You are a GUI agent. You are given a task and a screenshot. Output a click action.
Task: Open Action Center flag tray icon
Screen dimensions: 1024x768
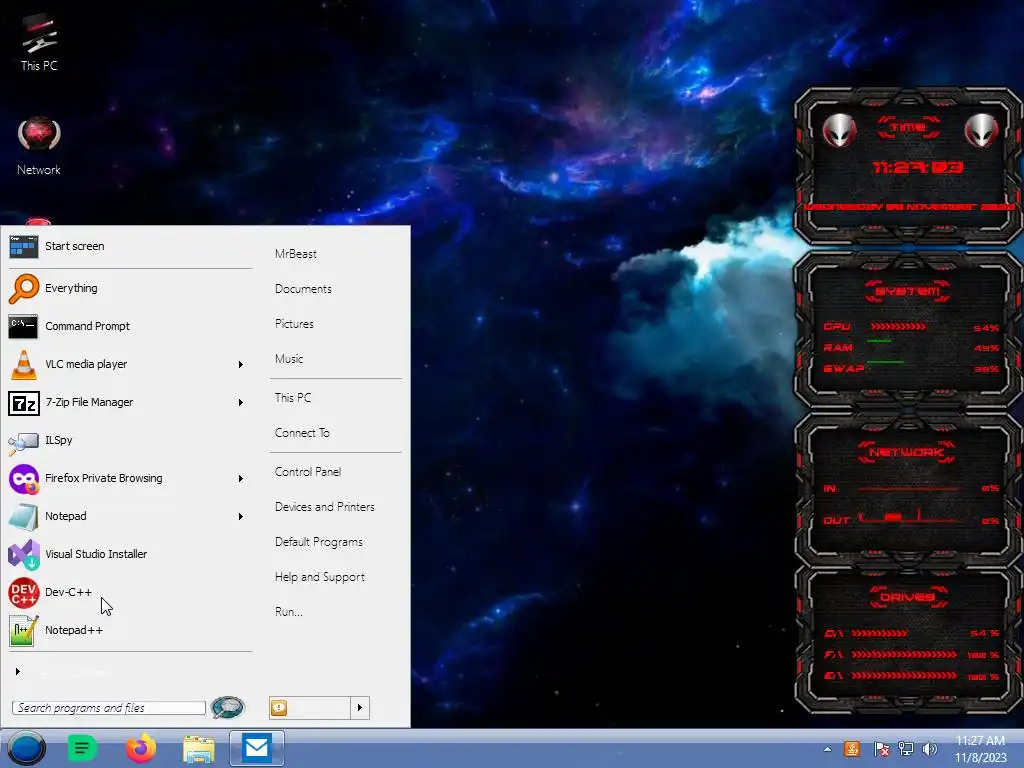tap(881, 749)
